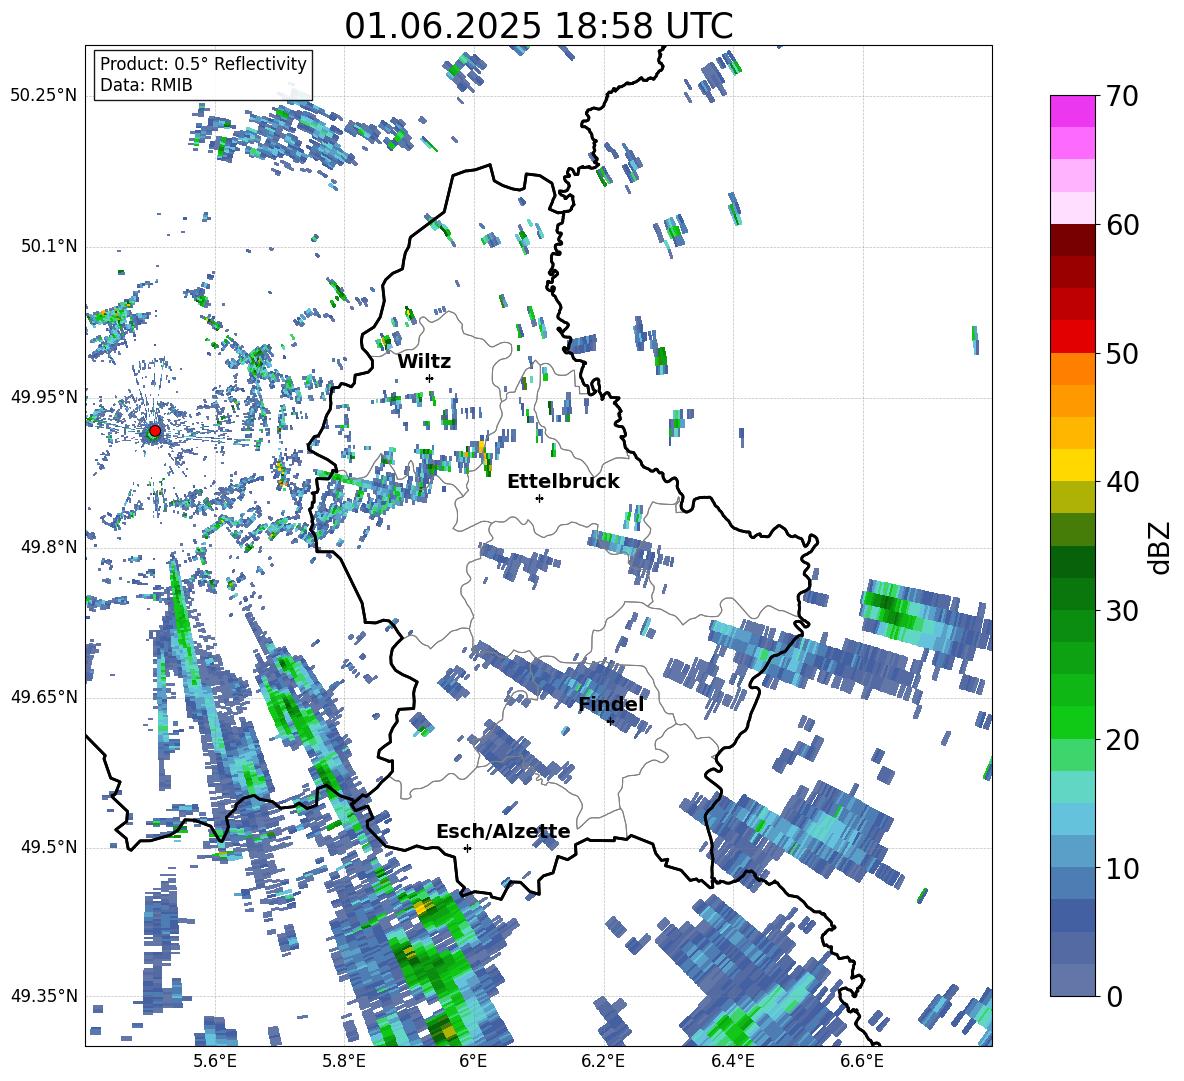The image size is (1184, 1081).
Task: Click the longitude label 5.8°E
Action: (344, 1061)
